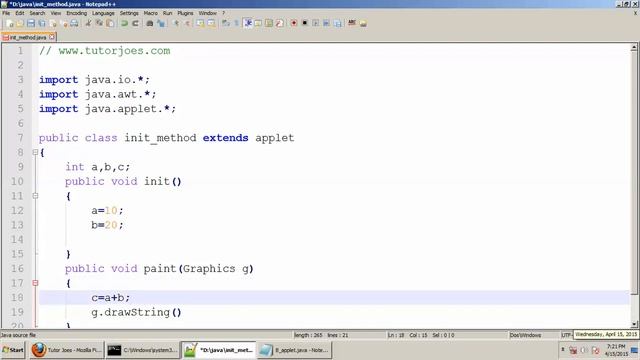Click Run macro multiple times icon
The width and height of the screenshot is (640, 360).
tap(326, 23)
